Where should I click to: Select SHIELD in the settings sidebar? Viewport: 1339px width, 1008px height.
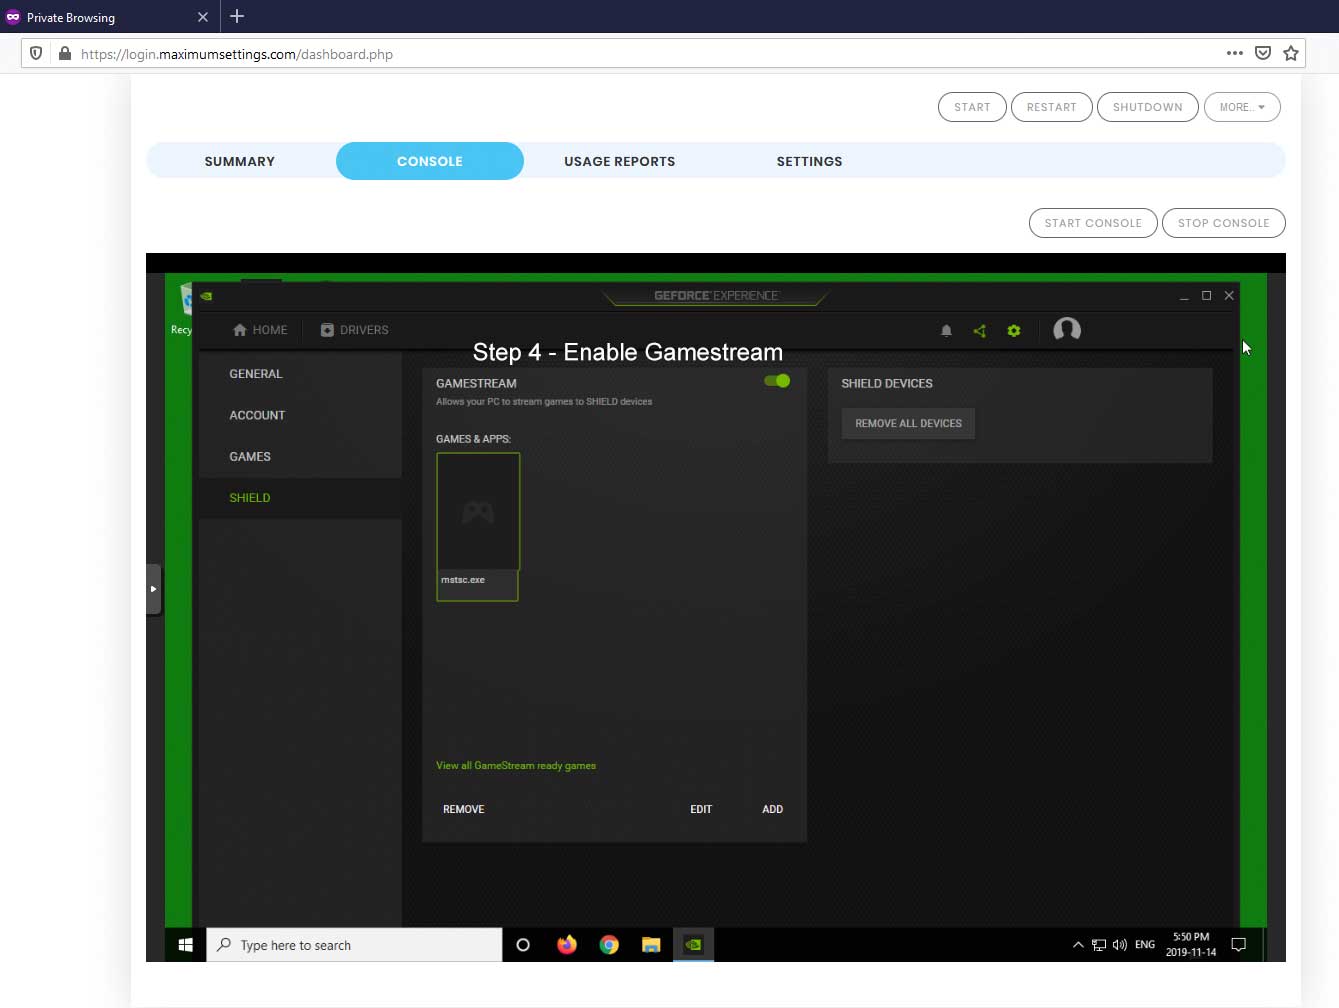click(250, 498)
